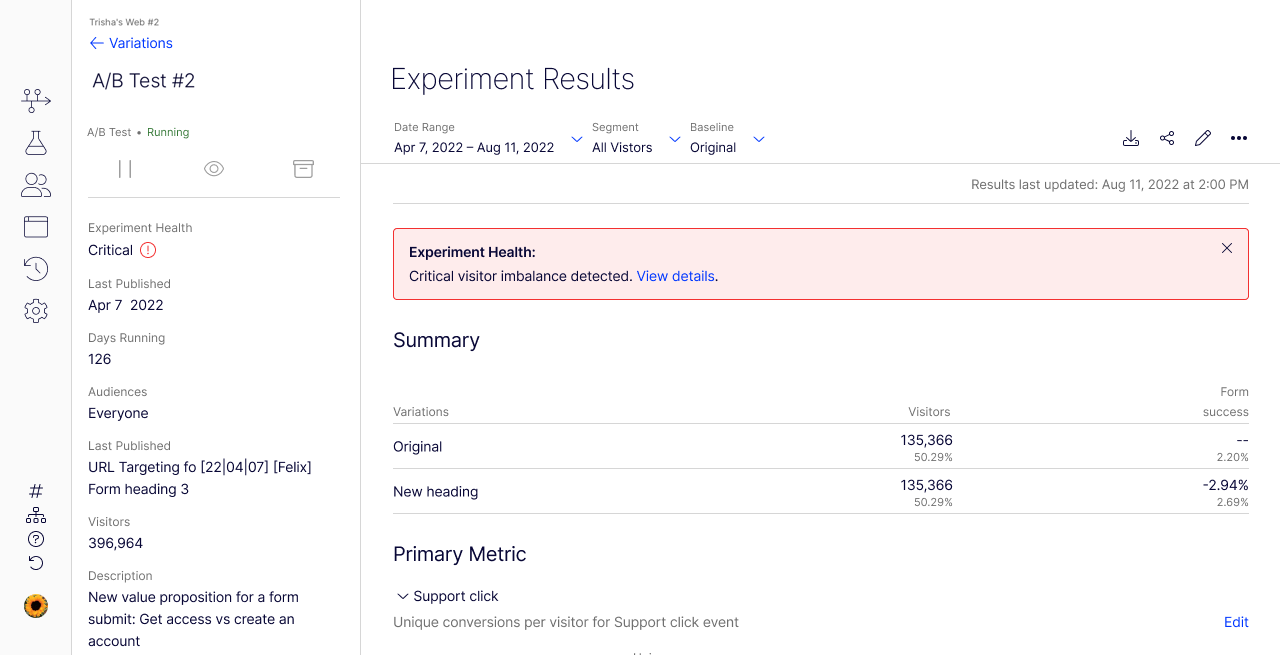Viewport: 1280px width, 655px height.
Task: Open the Date Range dropdown
Action: [576, 139]
